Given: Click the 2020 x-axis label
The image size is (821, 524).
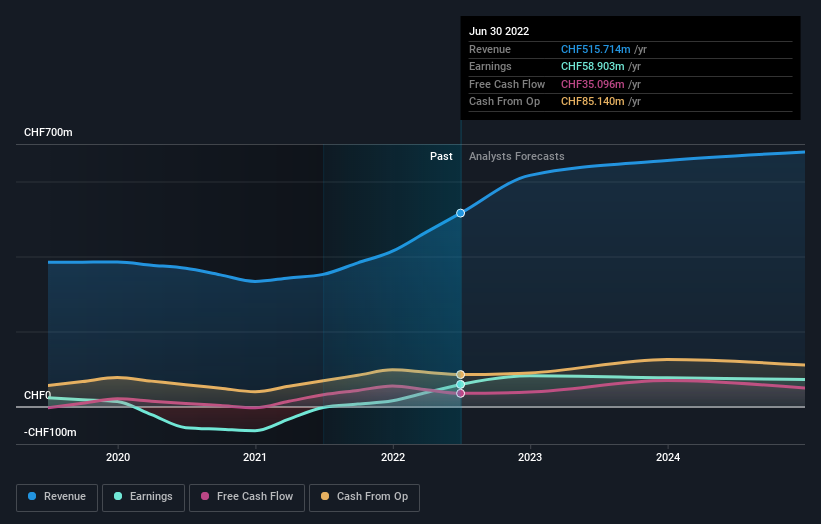Looking at the screenshot, I should point(118,457).
